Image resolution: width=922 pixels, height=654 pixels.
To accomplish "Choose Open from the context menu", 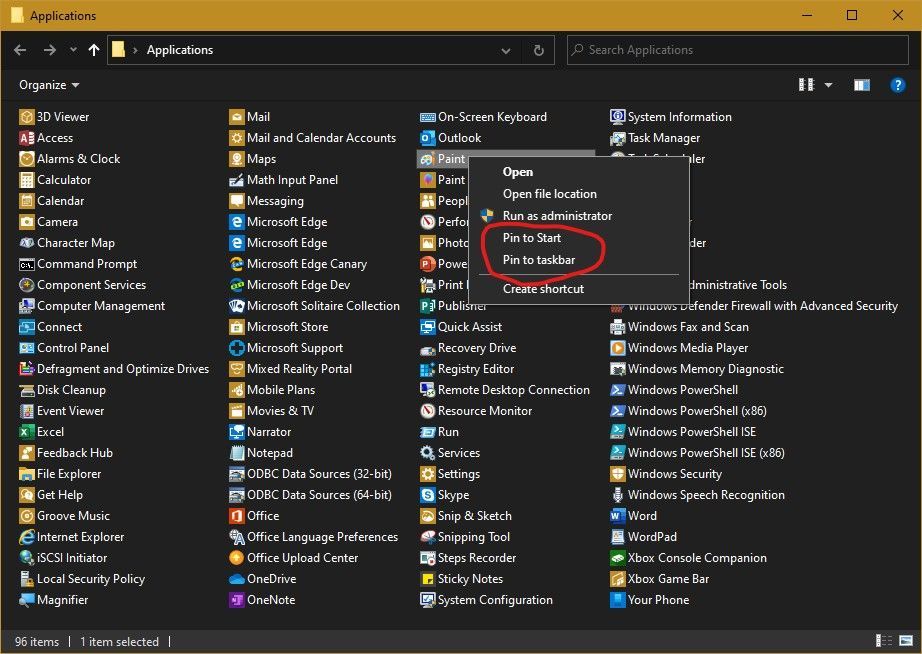I will 517,172.
